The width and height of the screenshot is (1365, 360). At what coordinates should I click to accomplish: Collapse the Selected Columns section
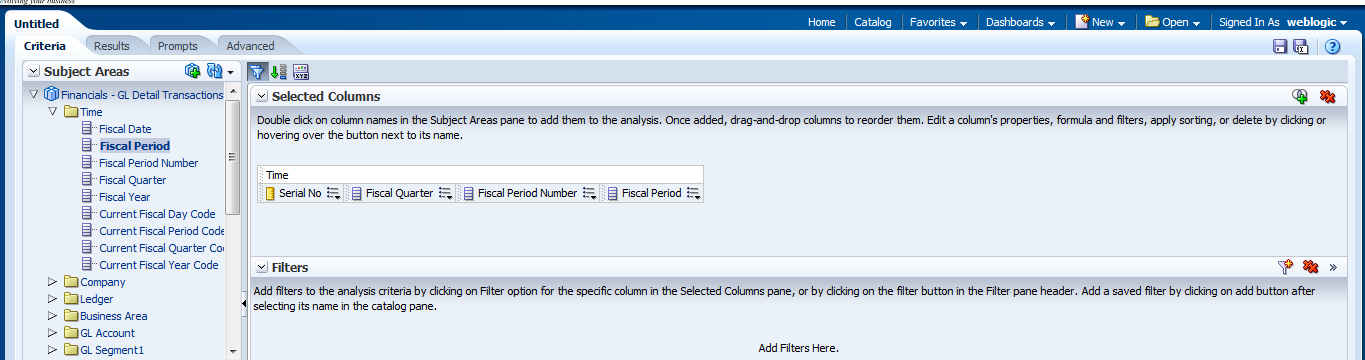click(262, 97)
